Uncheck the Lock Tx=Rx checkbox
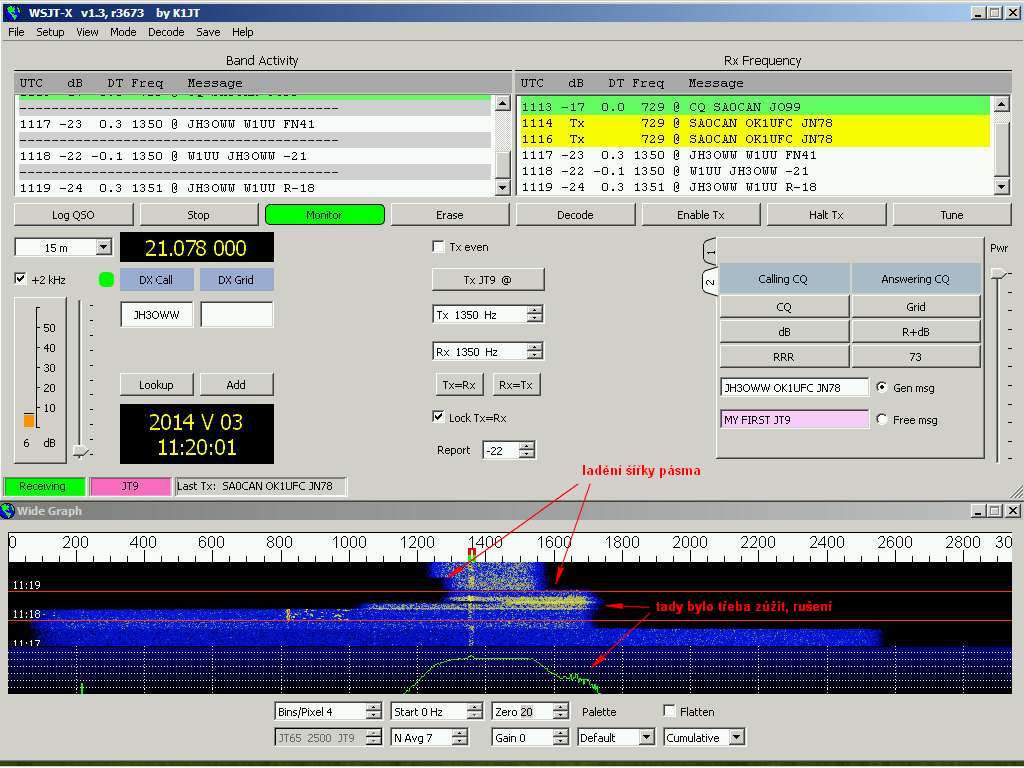Screen dimensions: 1024x768 [438, 417]
